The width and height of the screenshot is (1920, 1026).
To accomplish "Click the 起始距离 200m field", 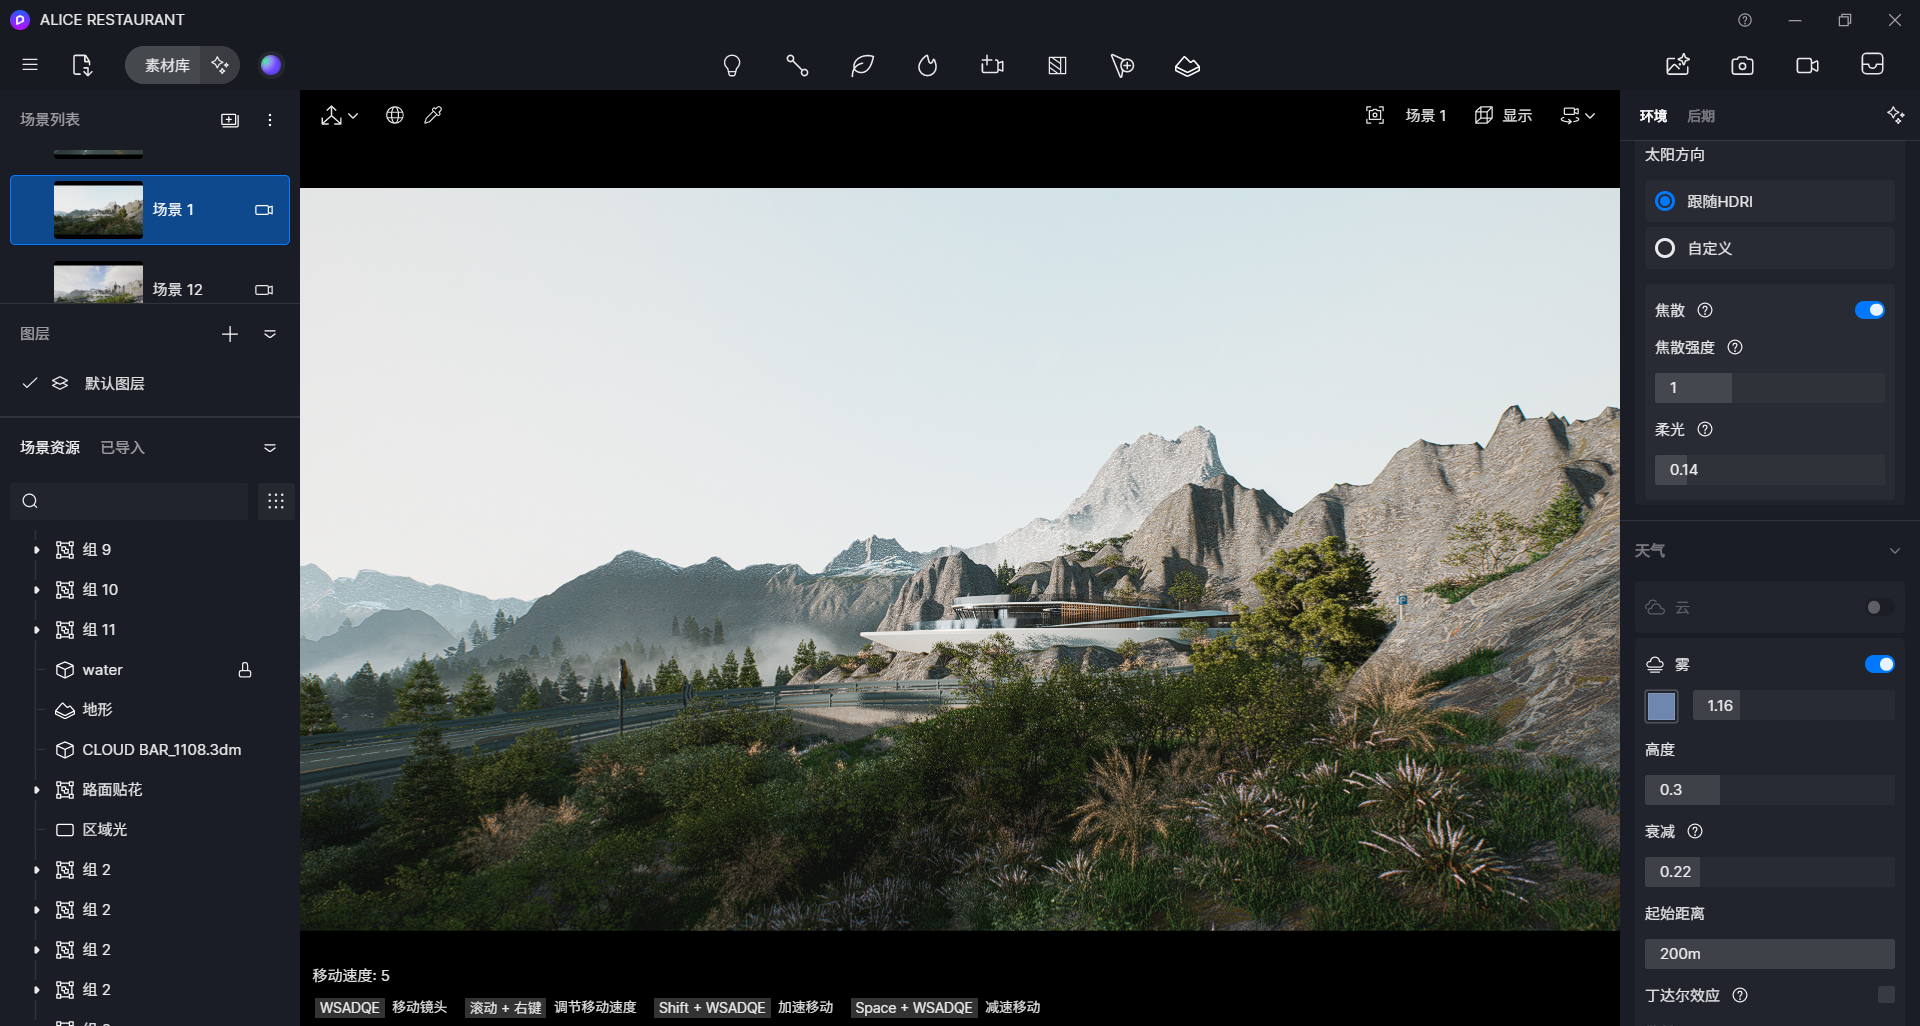I will pos(1770,954).
